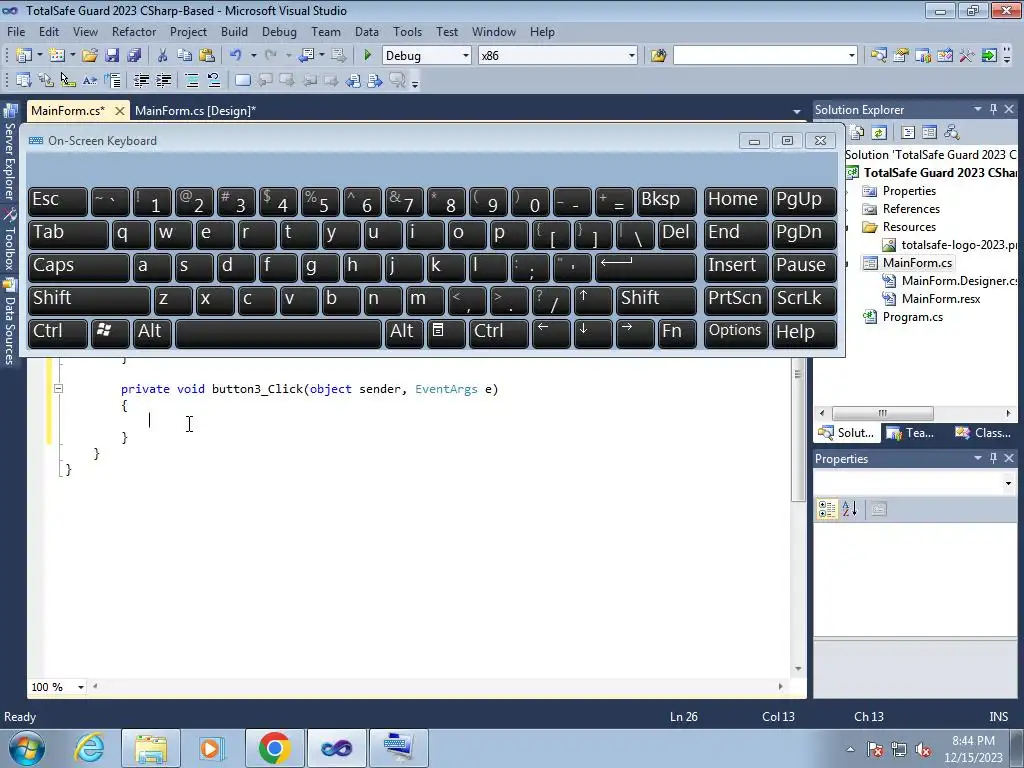The image size is (1024, 768).
Task: Switch to the MainForm.cs [Design]* tab
Action: [x=195, y=110]
